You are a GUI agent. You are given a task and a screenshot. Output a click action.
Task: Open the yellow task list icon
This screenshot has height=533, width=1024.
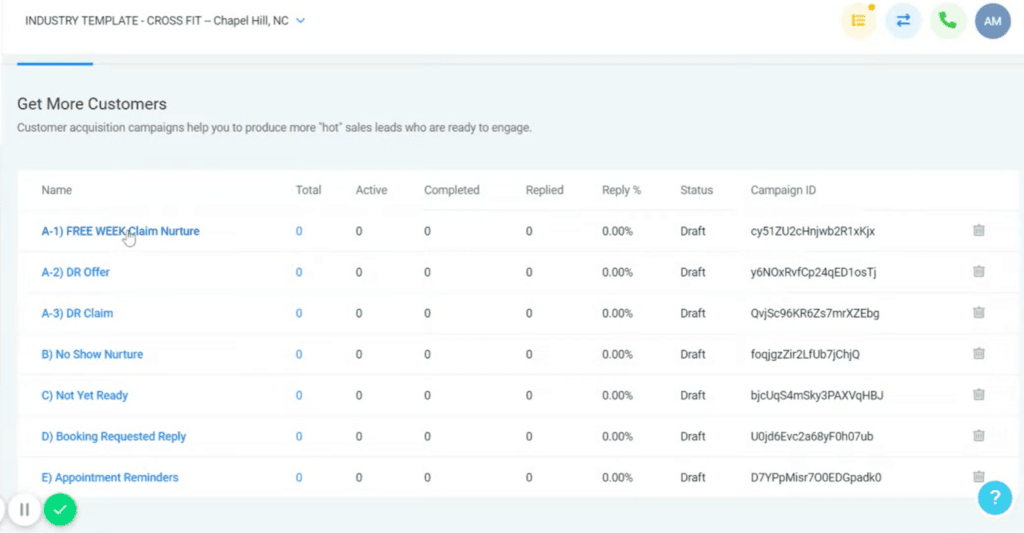click(x=859, y=21)
